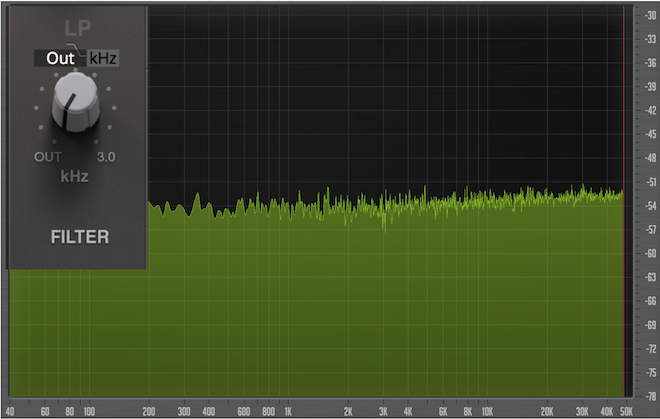
Task: Click the 30K frequency axis label
Action: [582, 411]
